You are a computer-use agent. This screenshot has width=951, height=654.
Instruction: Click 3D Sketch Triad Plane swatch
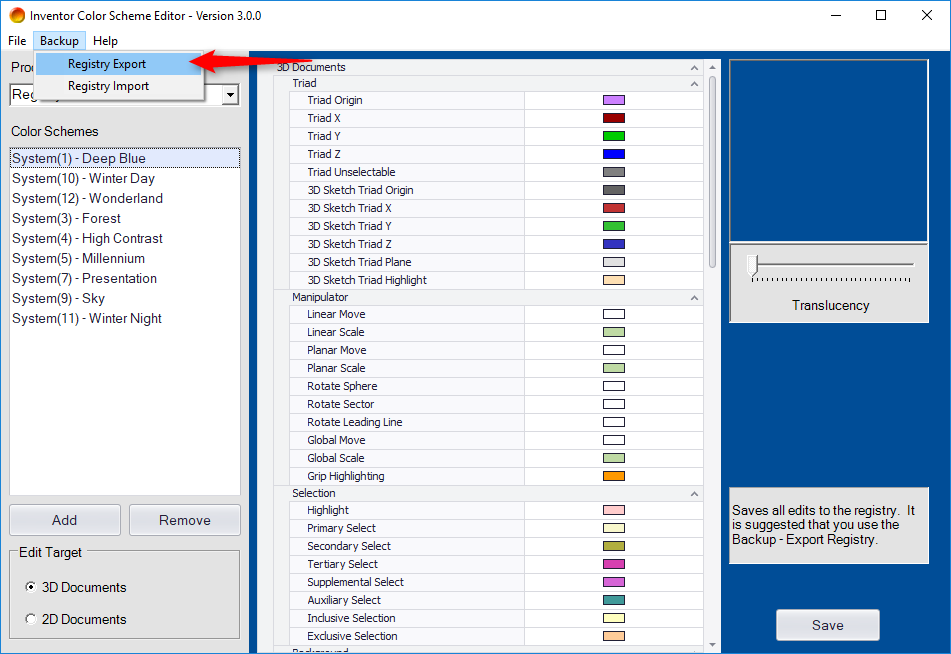[x=614, y=262]
